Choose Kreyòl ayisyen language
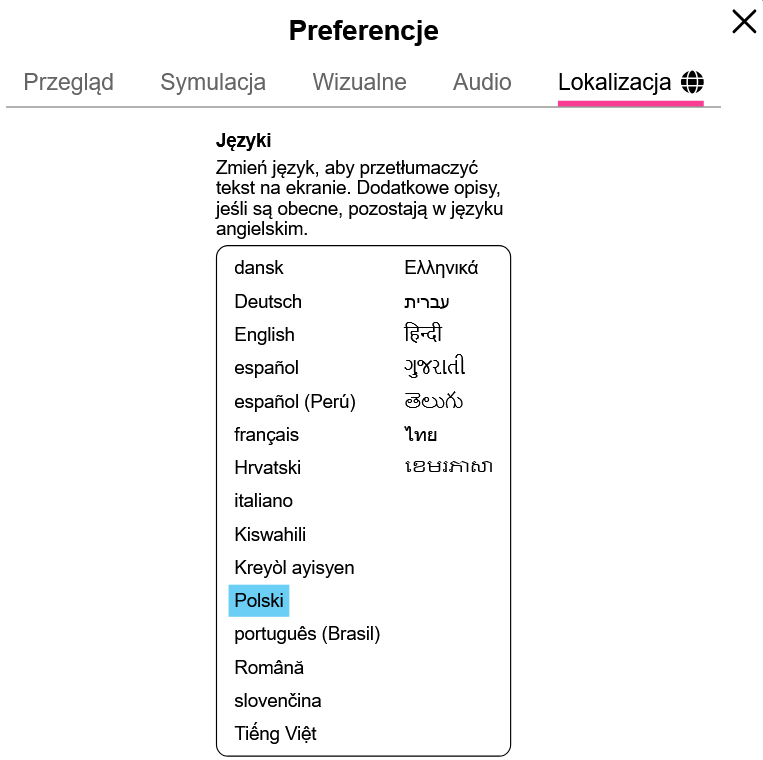The image size is (763, 760). (294, 568)
